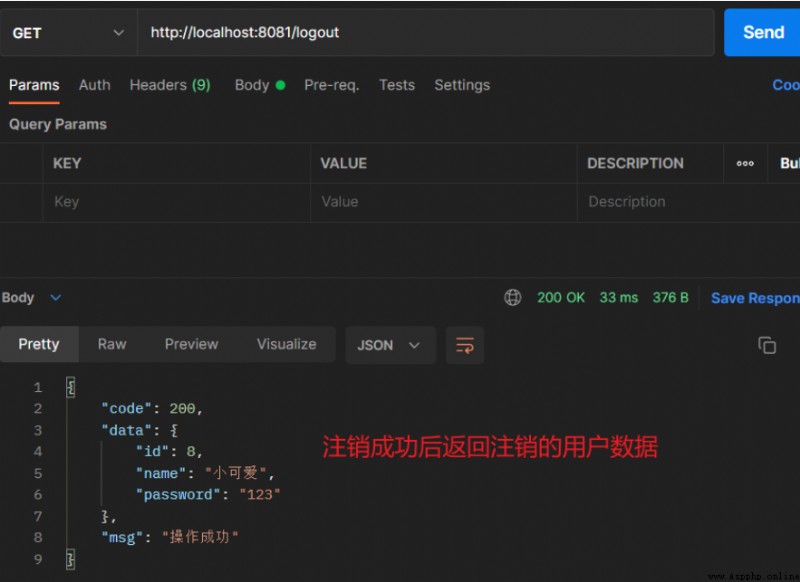Click the Query Params heading
The width and height of the screenshot is (800, 582).
tap(58, 124)
